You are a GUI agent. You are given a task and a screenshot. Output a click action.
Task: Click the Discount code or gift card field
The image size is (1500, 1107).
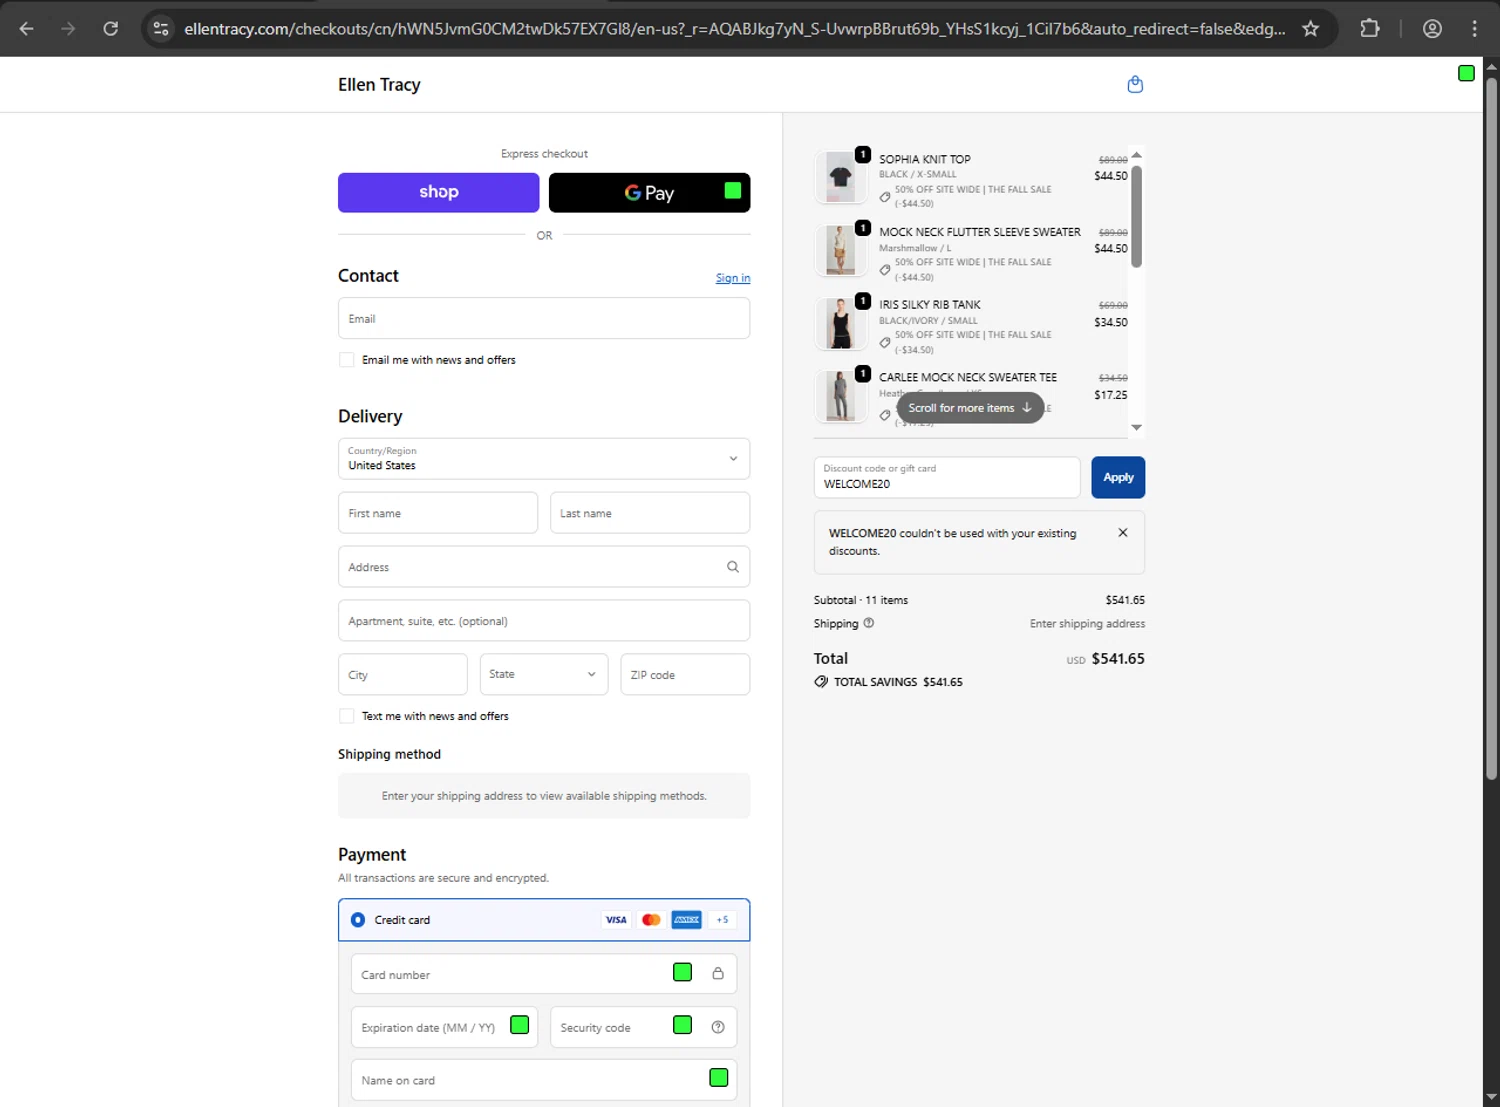(x=947, y=478)
